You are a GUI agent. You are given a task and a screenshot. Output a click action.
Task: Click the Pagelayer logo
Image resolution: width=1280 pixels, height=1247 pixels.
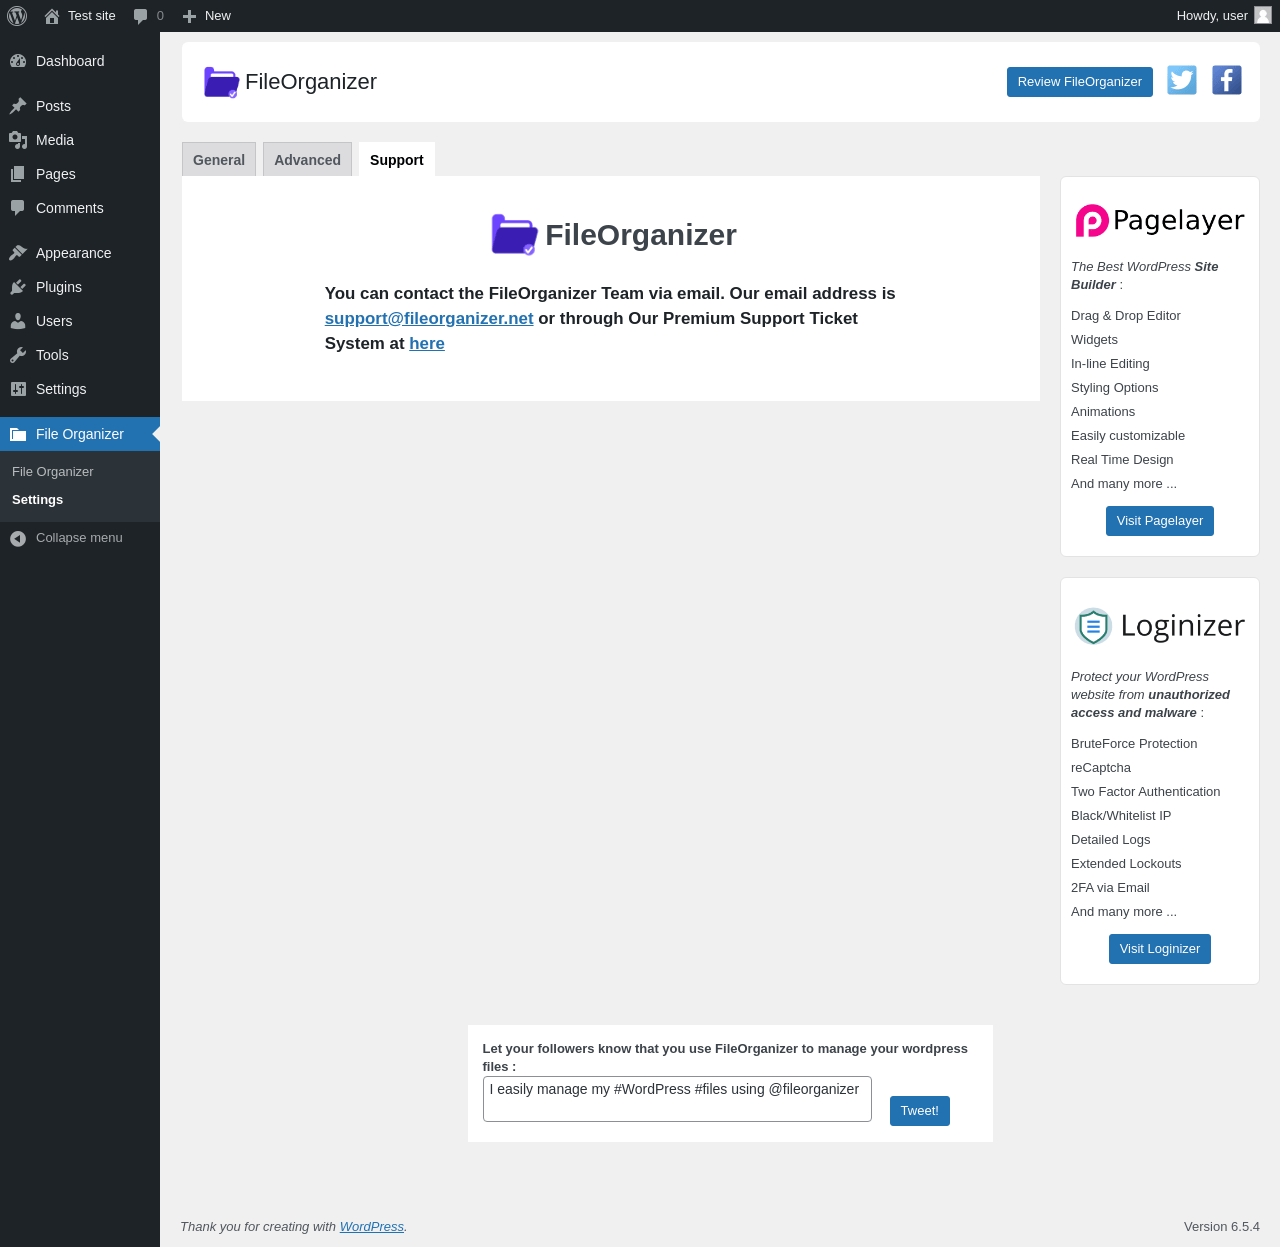coord(1160,220)
